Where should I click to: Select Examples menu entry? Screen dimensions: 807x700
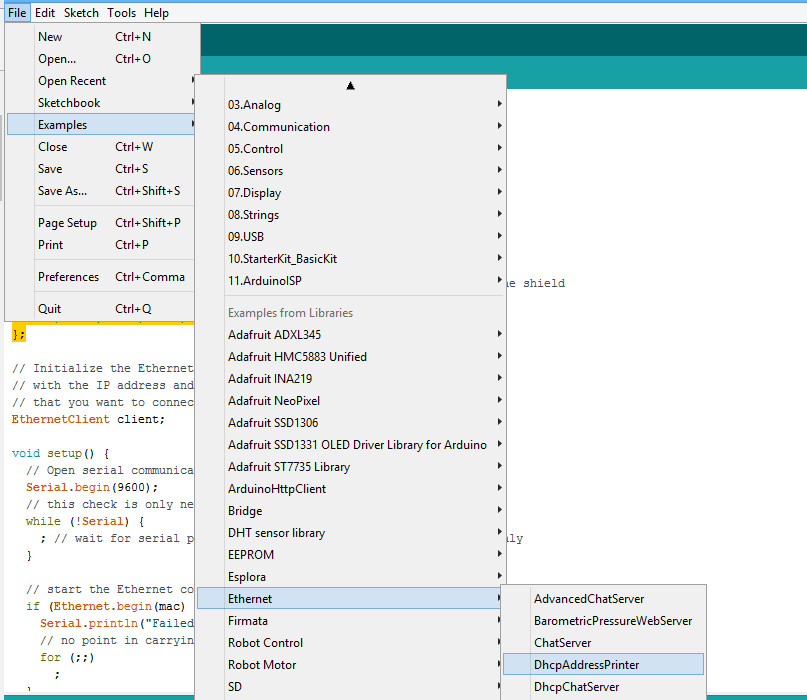pyautogui.click(x=101, y=125)
